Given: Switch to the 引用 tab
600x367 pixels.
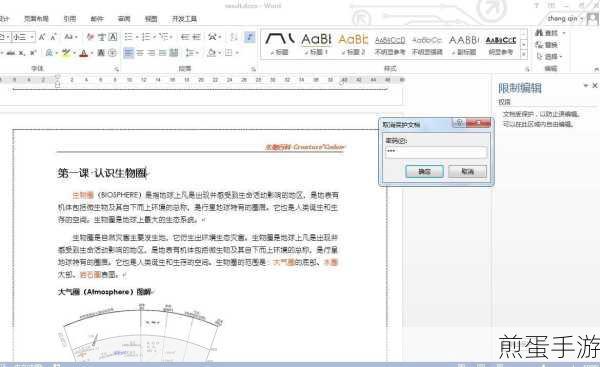Looking at the screenshot, I should pyautogui.click(x=70, y=18).
